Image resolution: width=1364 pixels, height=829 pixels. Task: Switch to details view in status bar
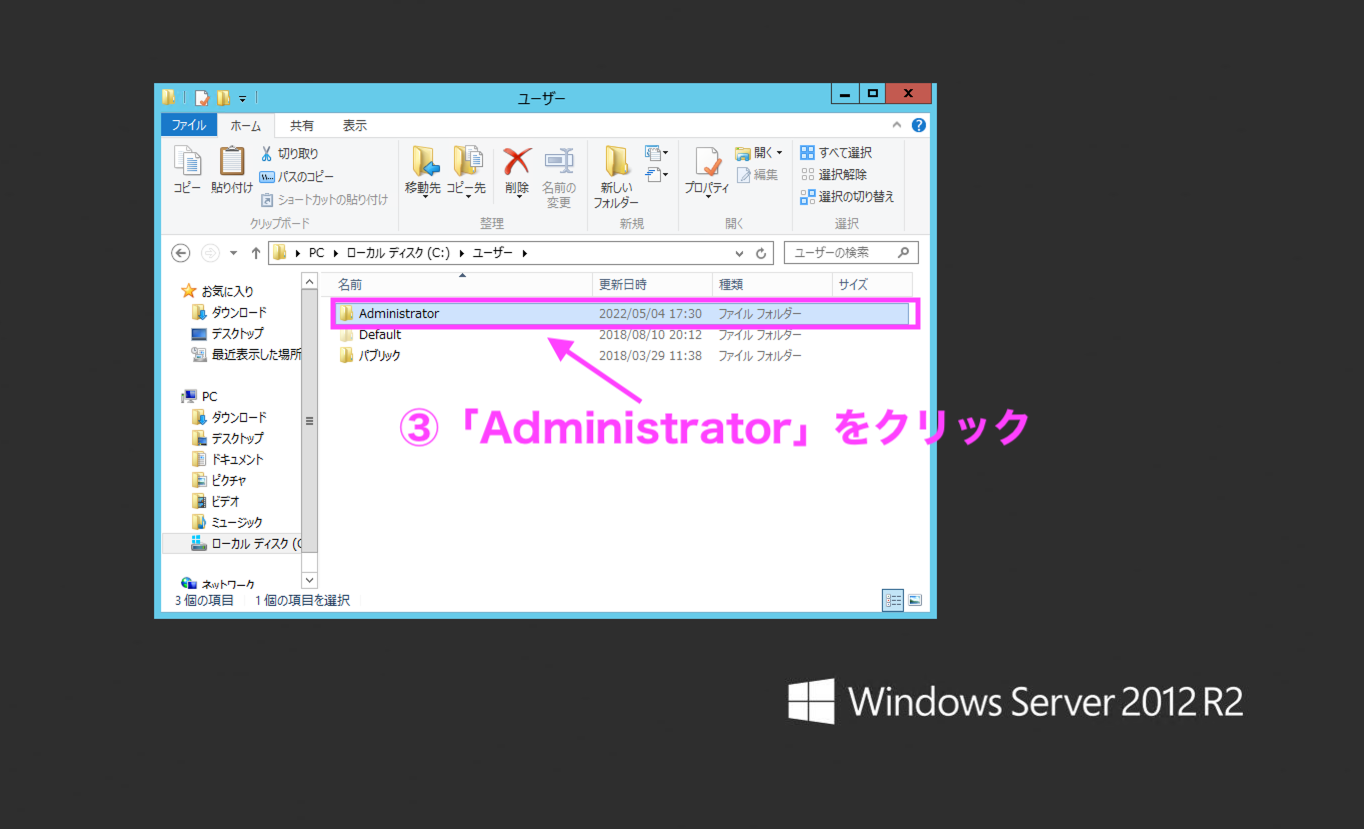[892, 600]
